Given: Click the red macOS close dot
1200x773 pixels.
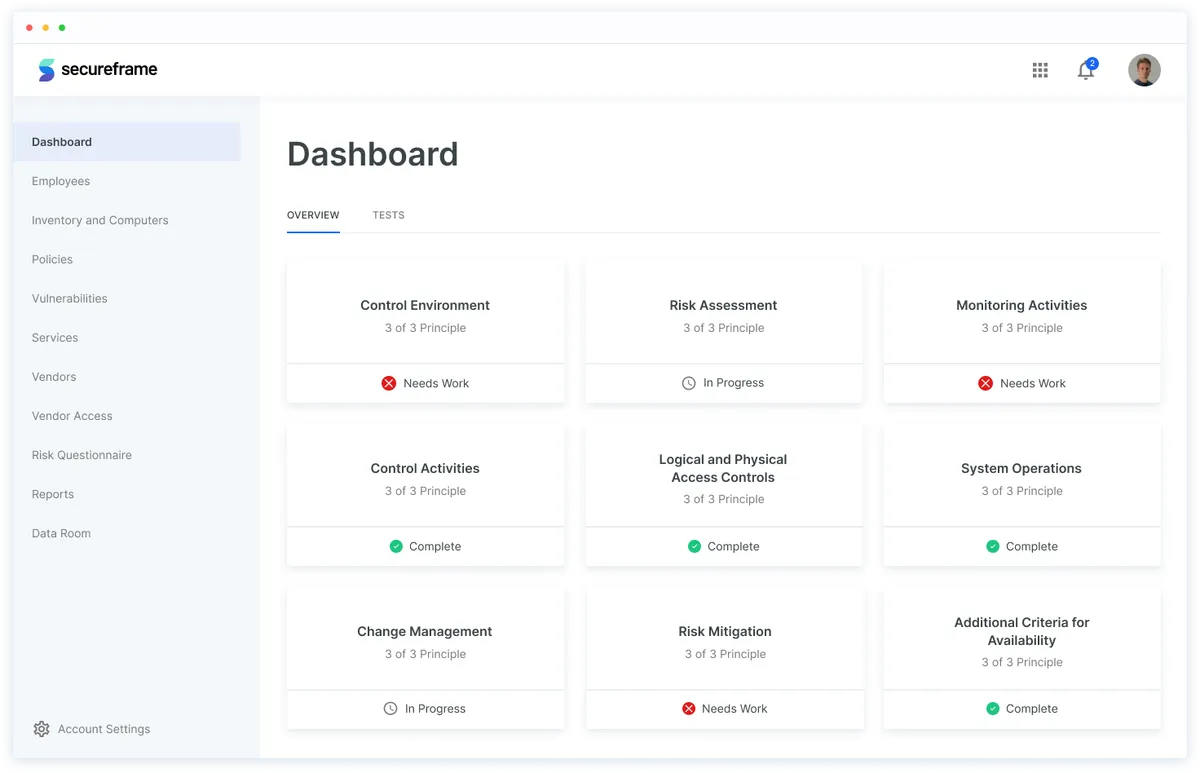Looking at the screenshot, I should (x=29, y=28).
